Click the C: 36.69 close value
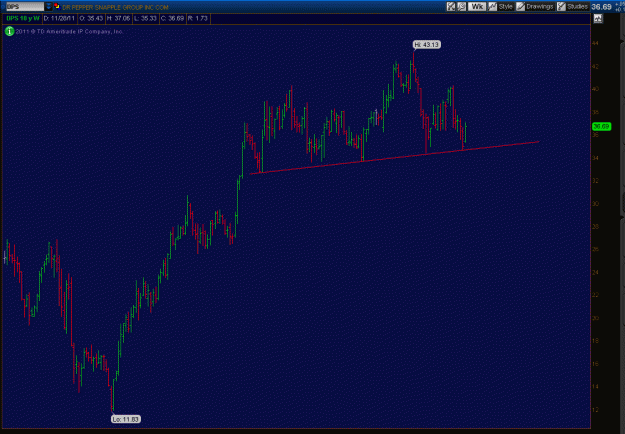Screen dimensions: 625x434 point(172,18)
